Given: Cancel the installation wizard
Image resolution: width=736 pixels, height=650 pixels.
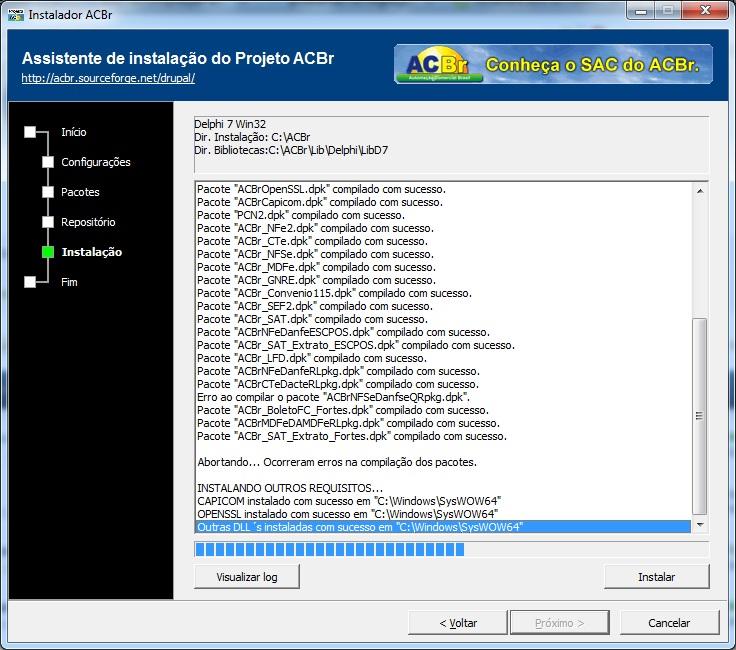Looking at the screenshot, I should click(669, 623).
